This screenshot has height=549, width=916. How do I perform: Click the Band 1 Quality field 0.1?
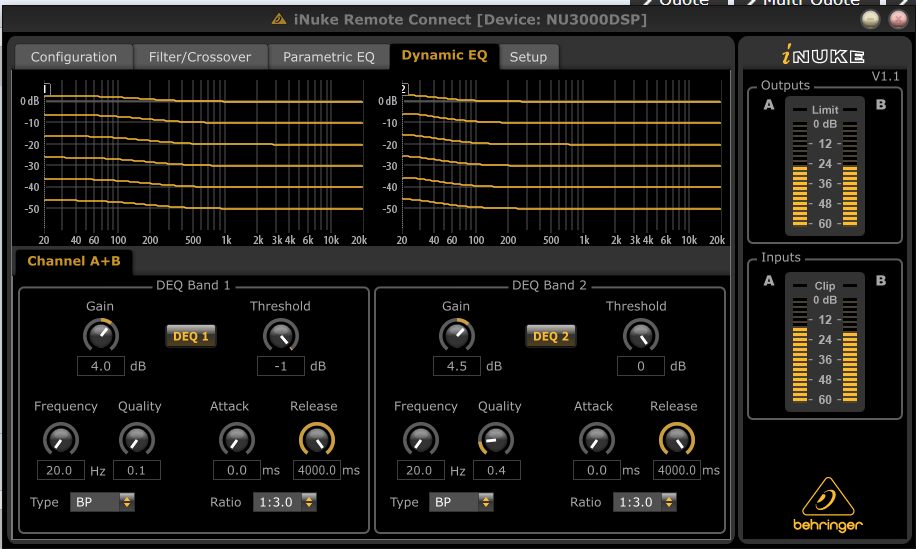point(137,470)
